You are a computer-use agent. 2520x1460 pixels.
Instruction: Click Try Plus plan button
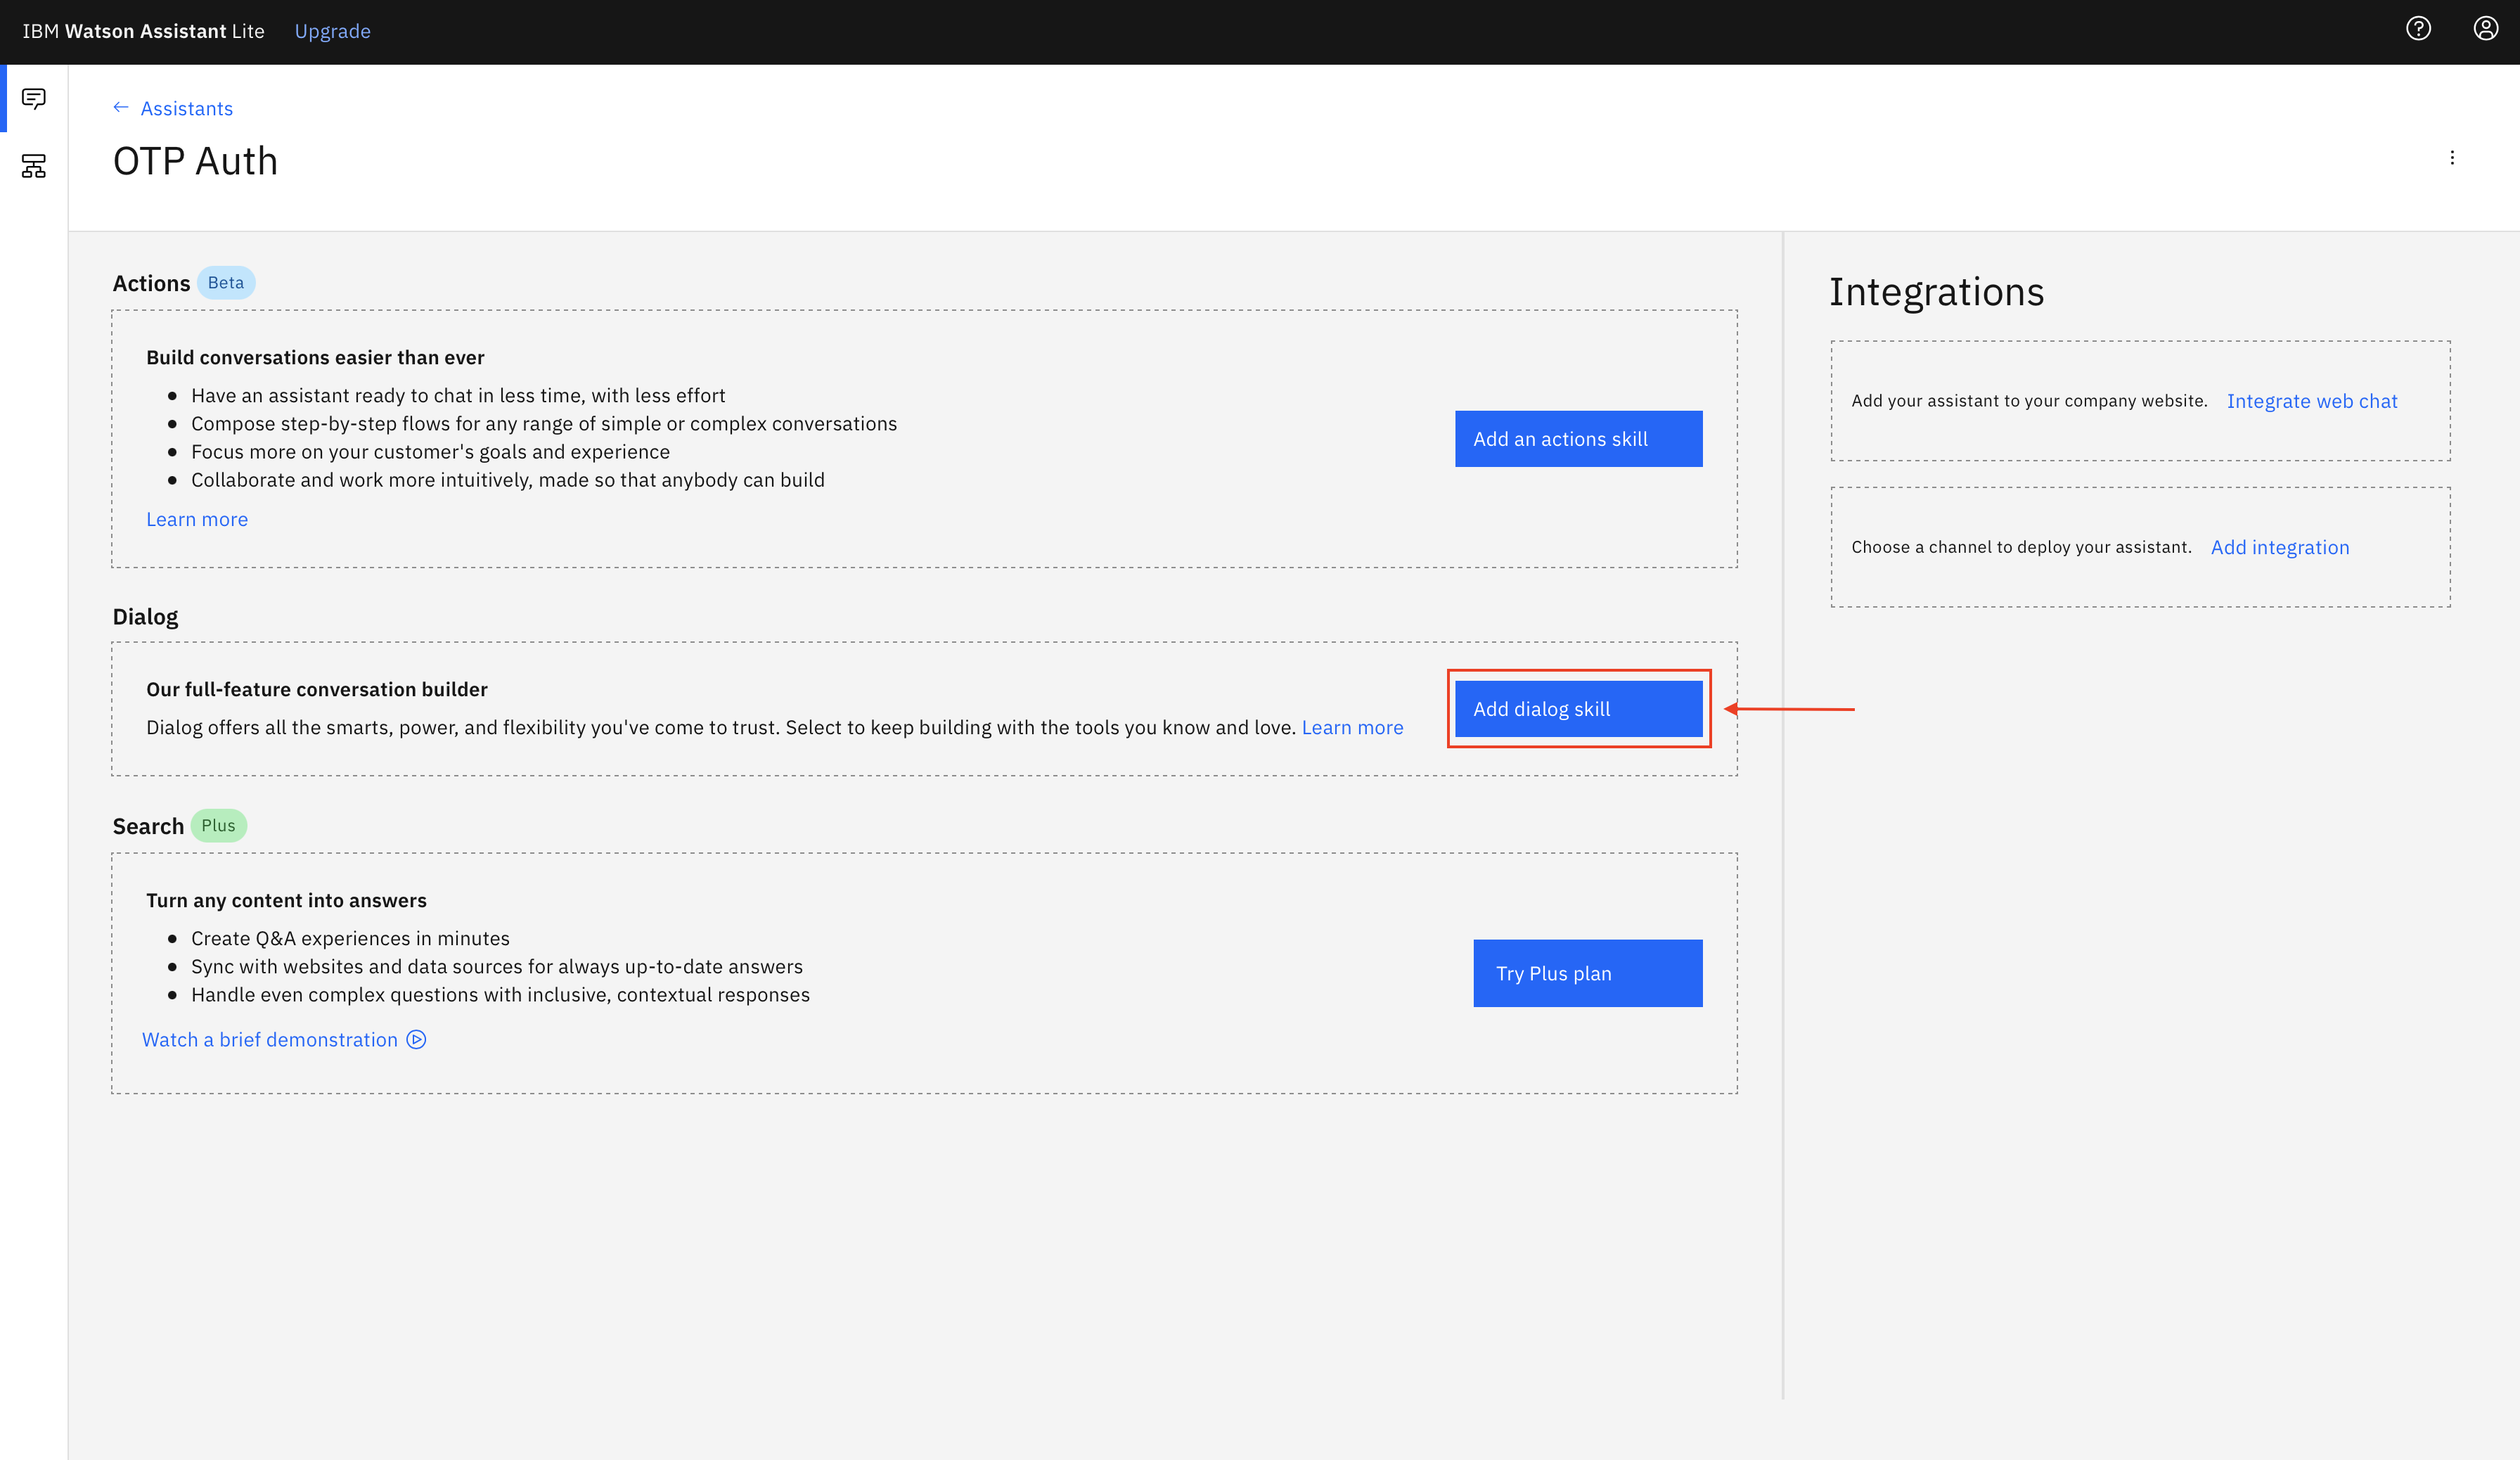pos(1587,973)
